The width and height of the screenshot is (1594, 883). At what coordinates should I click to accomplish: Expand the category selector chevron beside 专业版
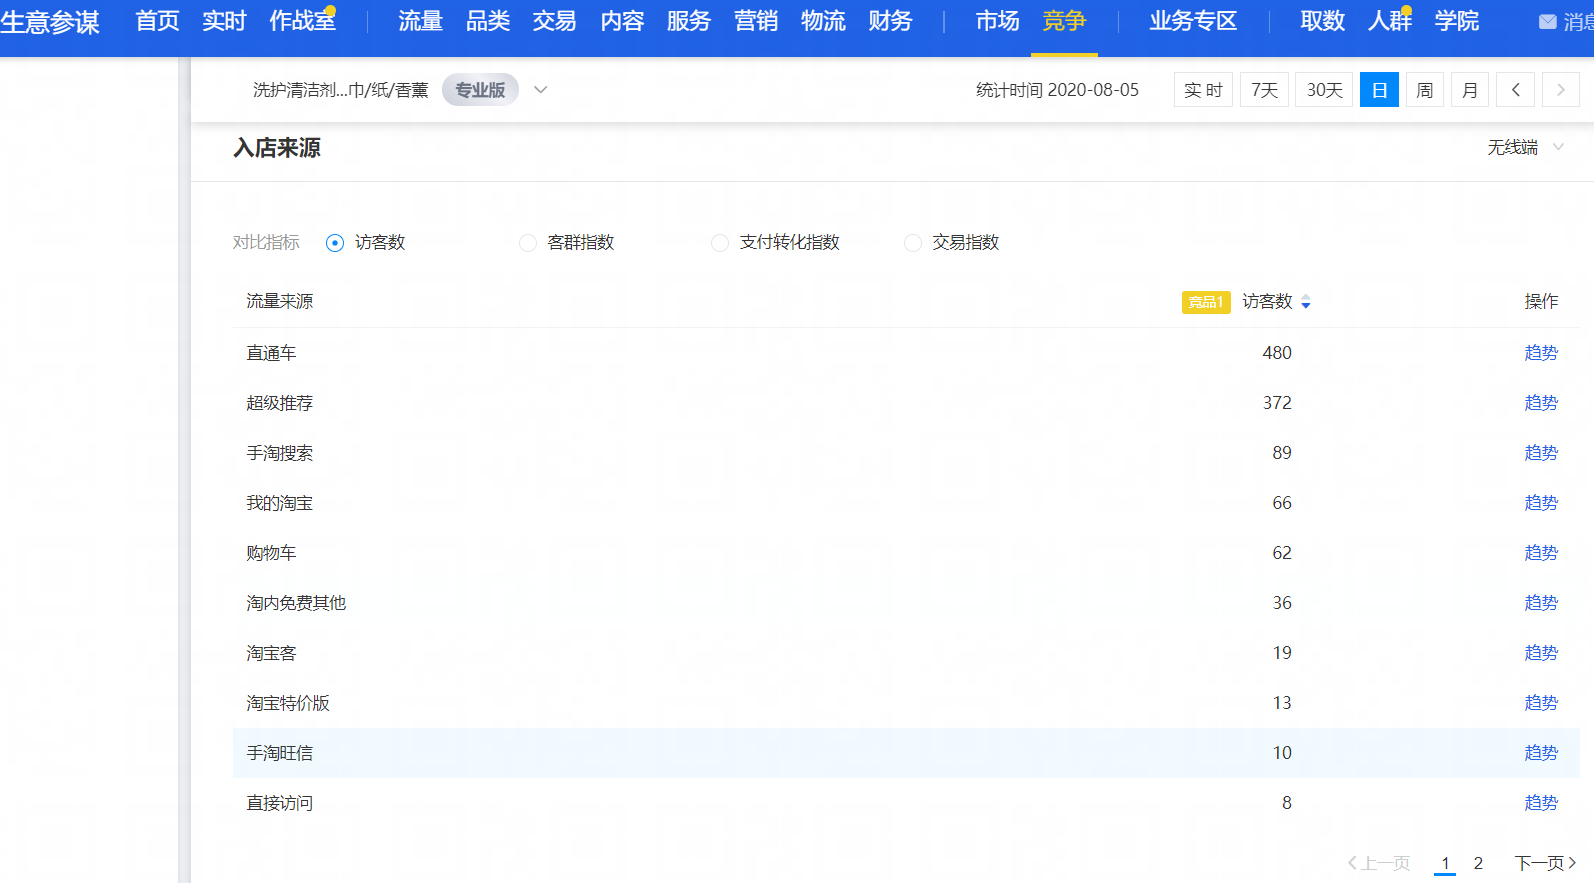[x=541, y=90]
